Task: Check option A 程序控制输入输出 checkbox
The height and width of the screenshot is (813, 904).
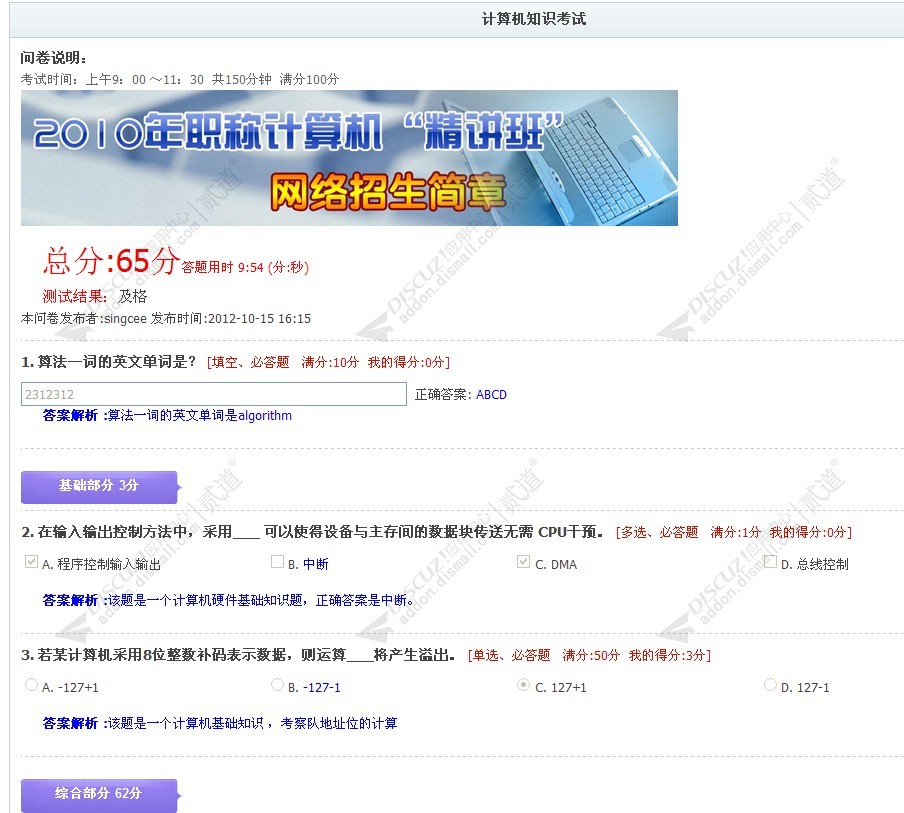Action: pos(31,562)
